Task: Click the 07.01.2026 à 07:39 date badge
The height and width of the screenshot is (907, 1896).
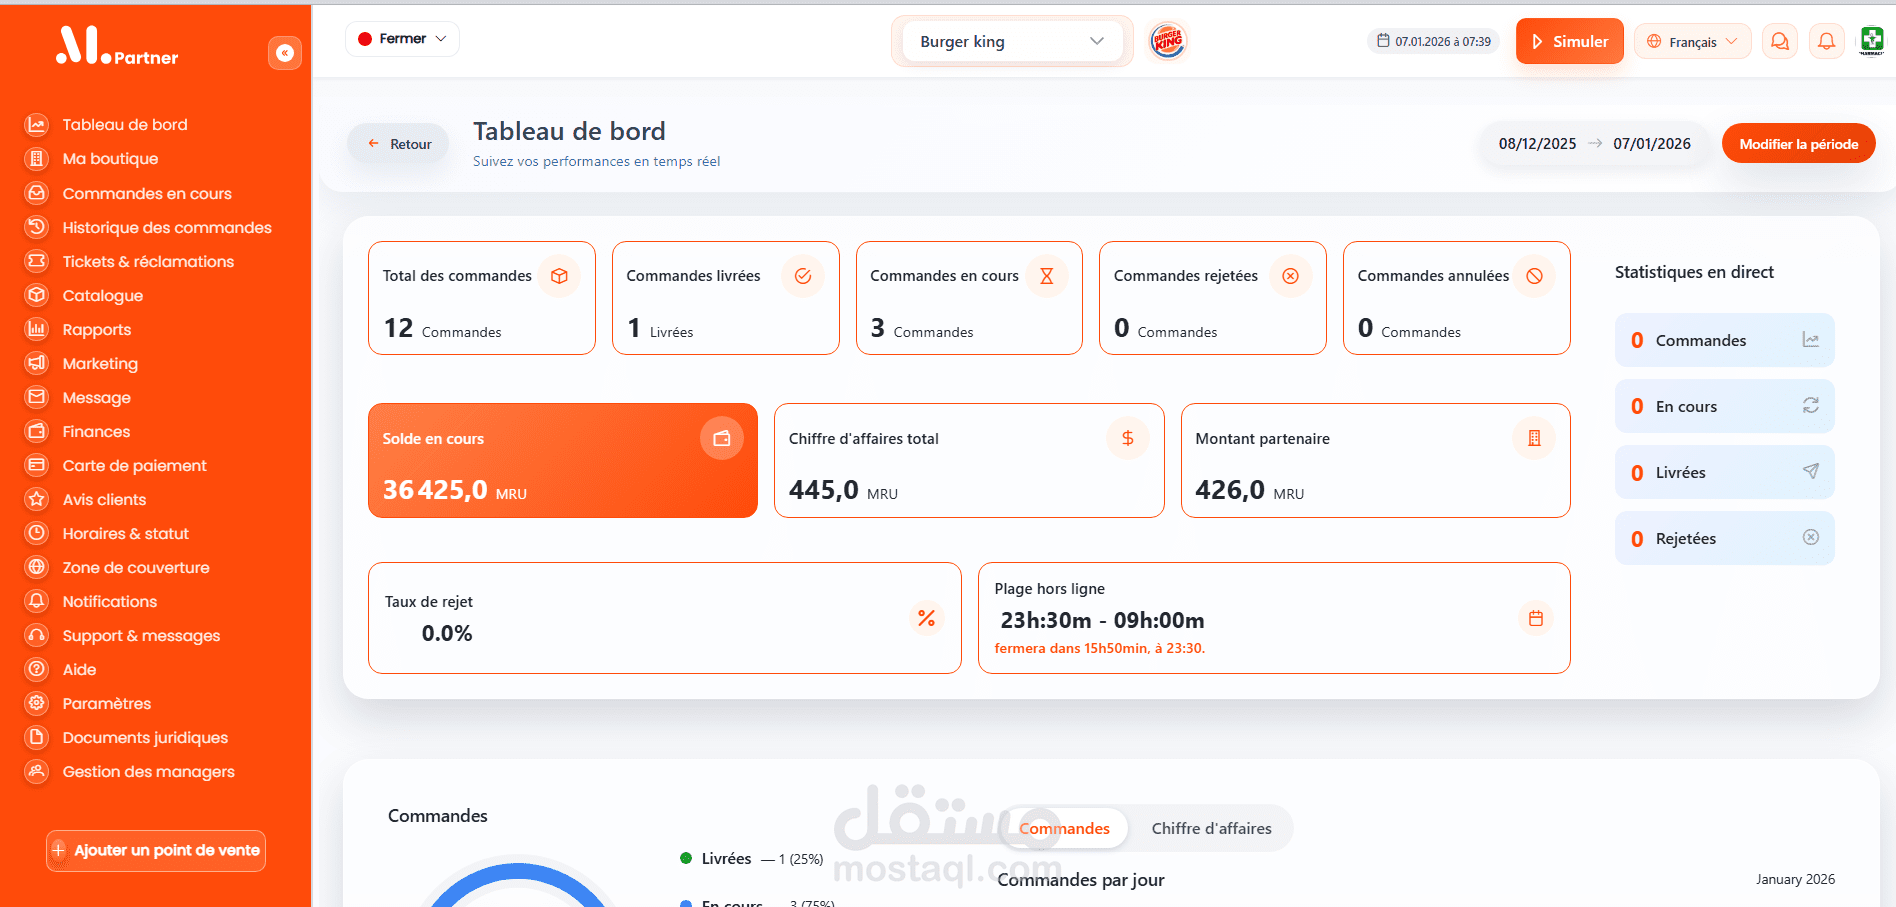Action: click(x=1434, y=41)
